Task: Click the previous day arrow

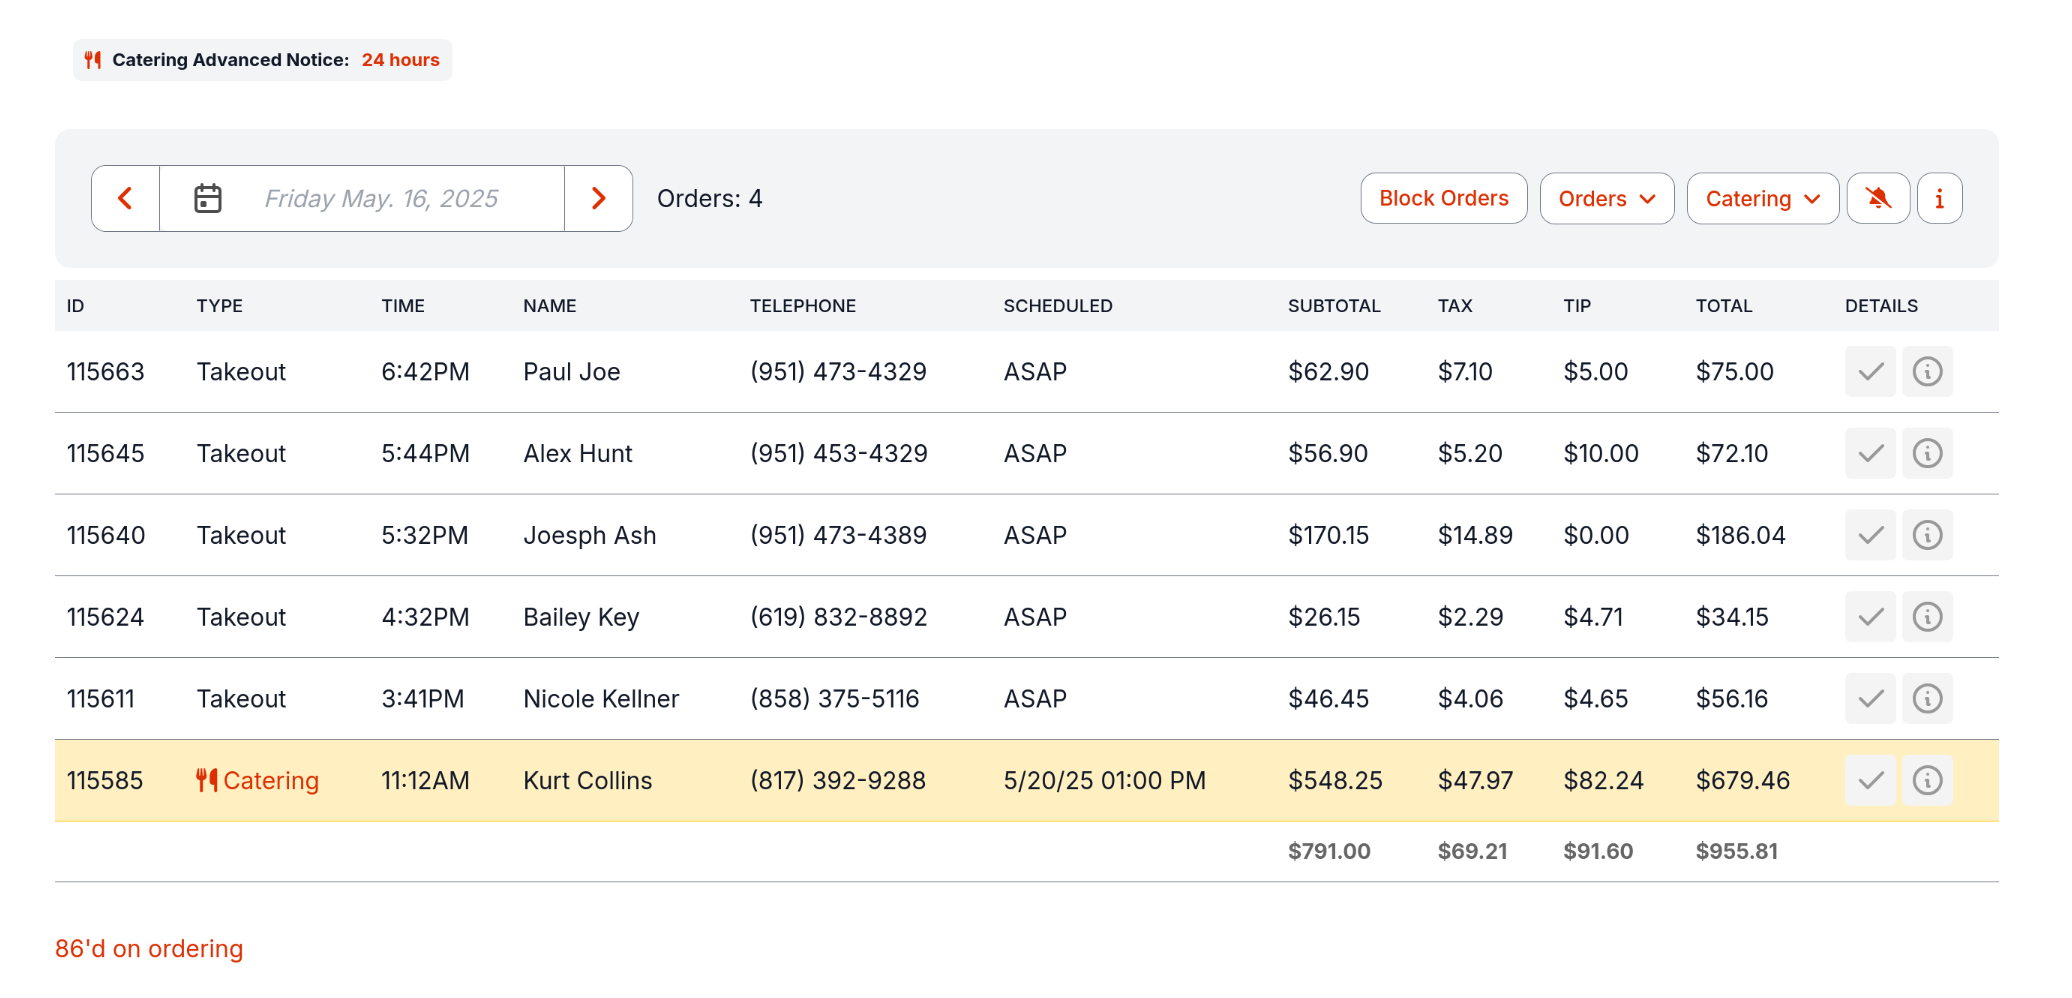Action: [124, 198]
